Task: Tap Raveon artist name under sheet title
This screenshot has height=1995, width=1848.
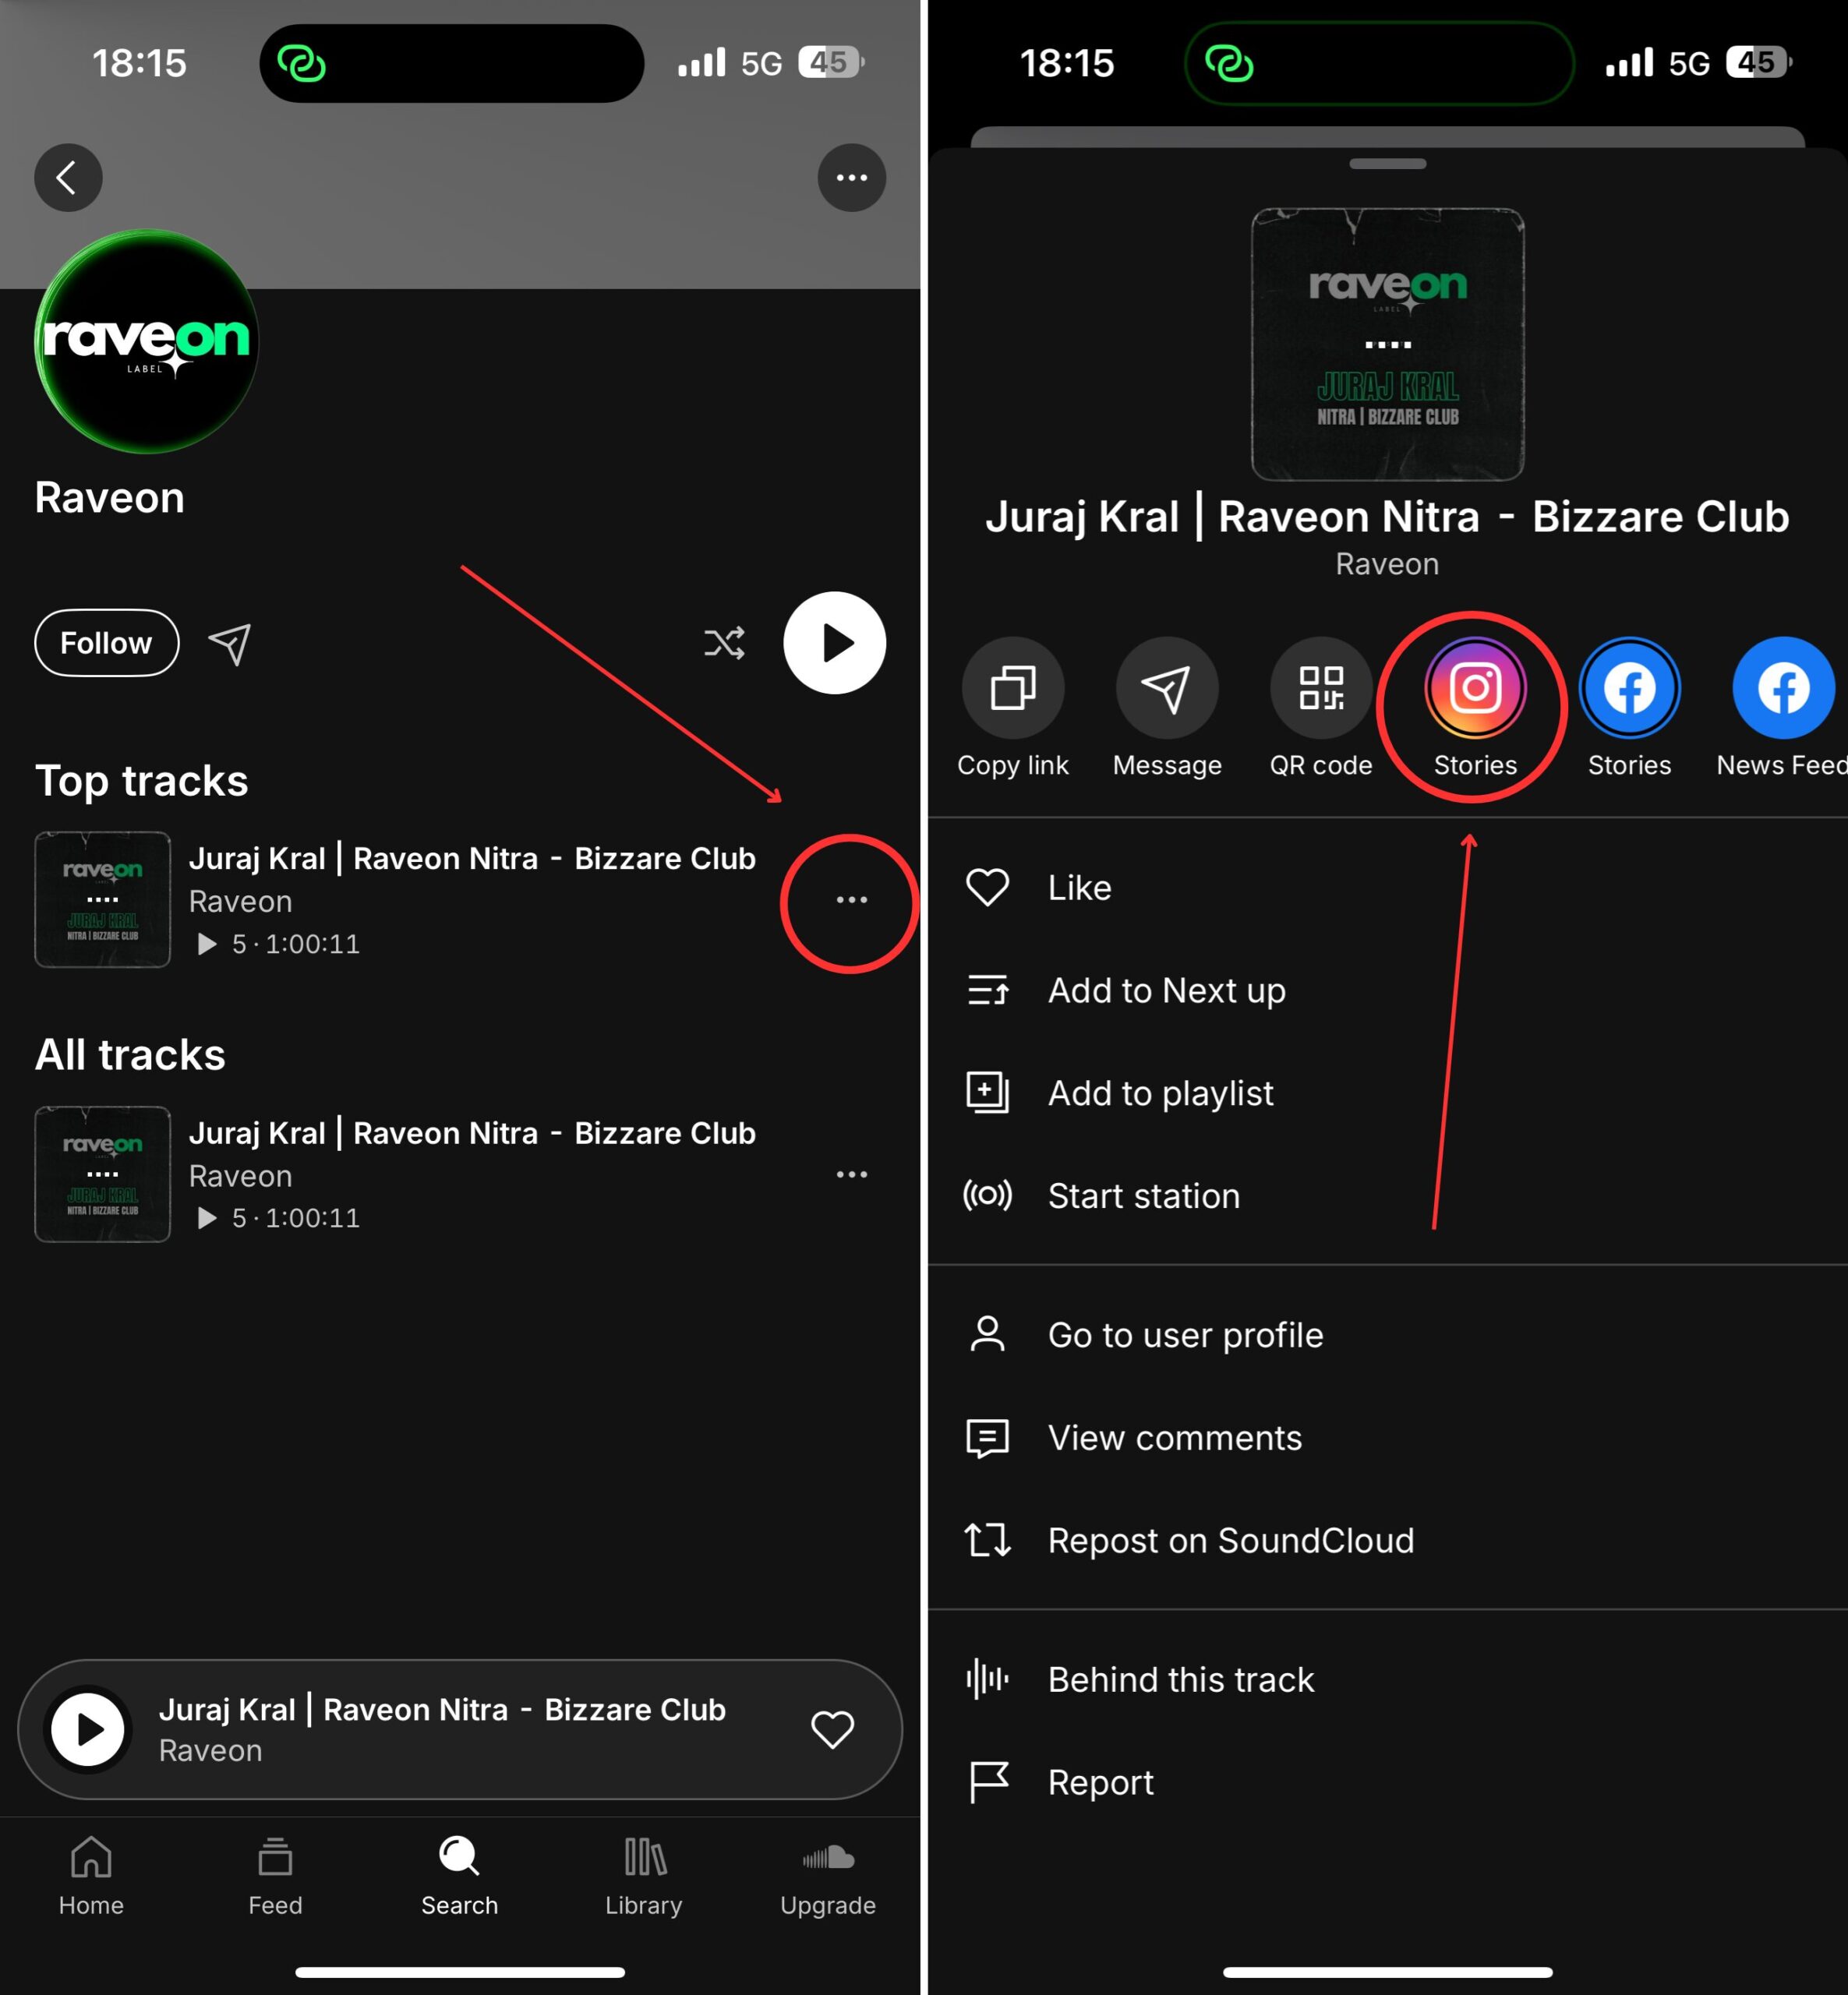Action: pyautogui.click(x=1387, y=564)
